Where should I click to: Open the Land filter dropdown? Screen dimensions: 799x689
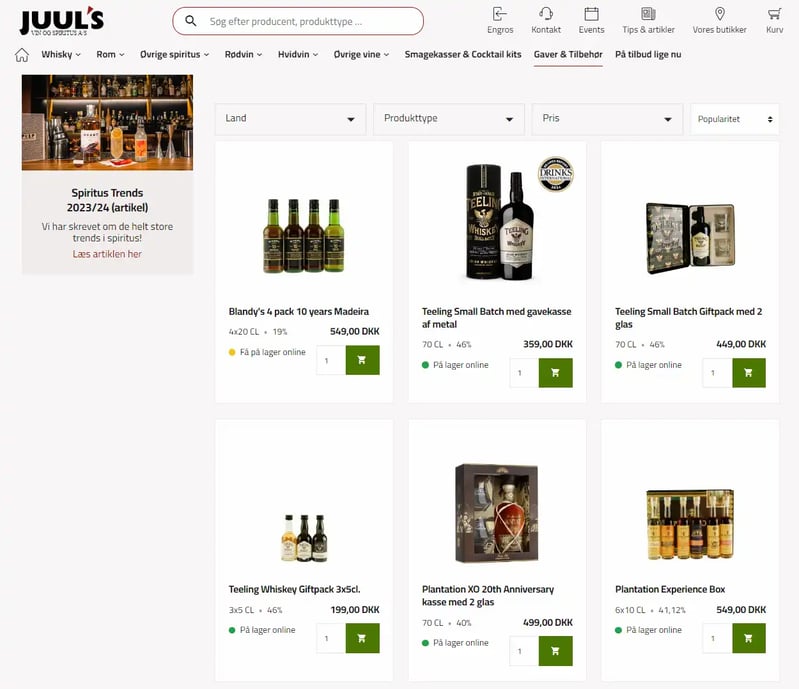click(x=290, y=119)
